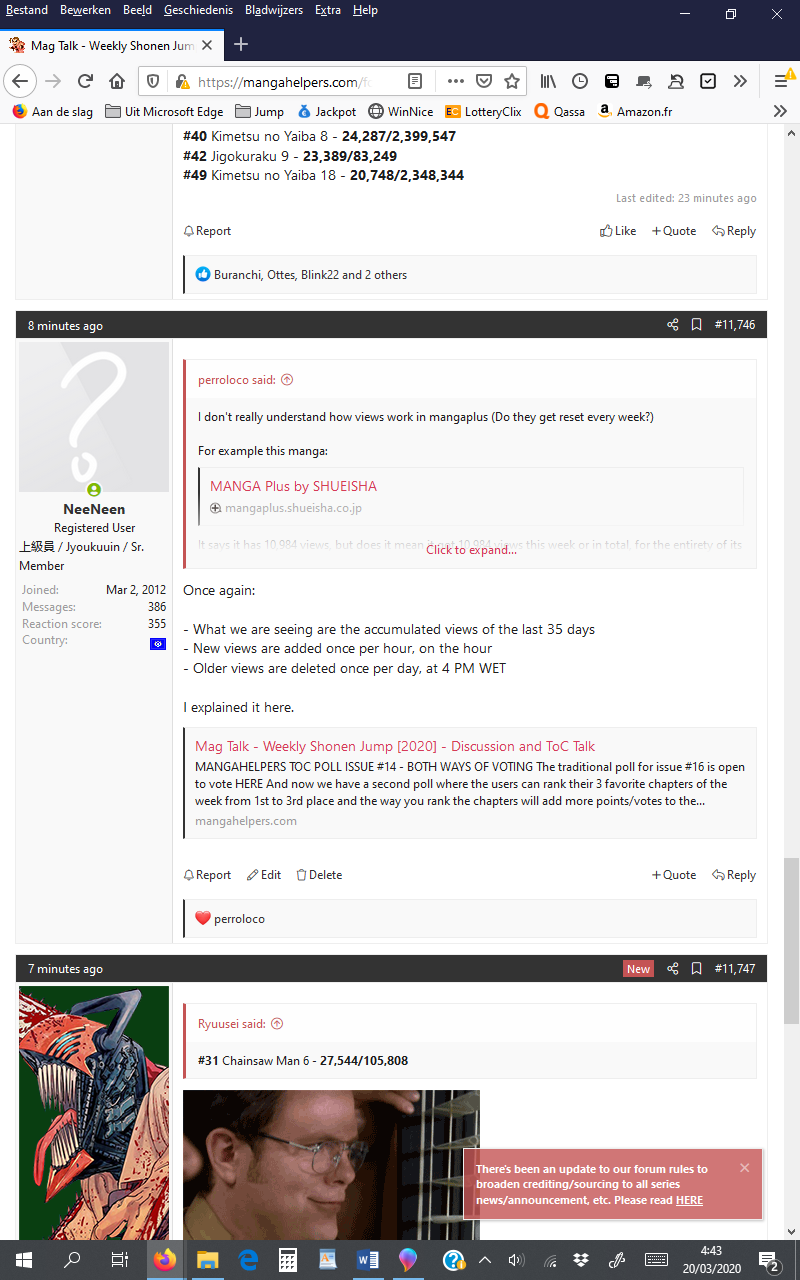
Task: Open history clock icon in toolbar
Action: point(580,81)
